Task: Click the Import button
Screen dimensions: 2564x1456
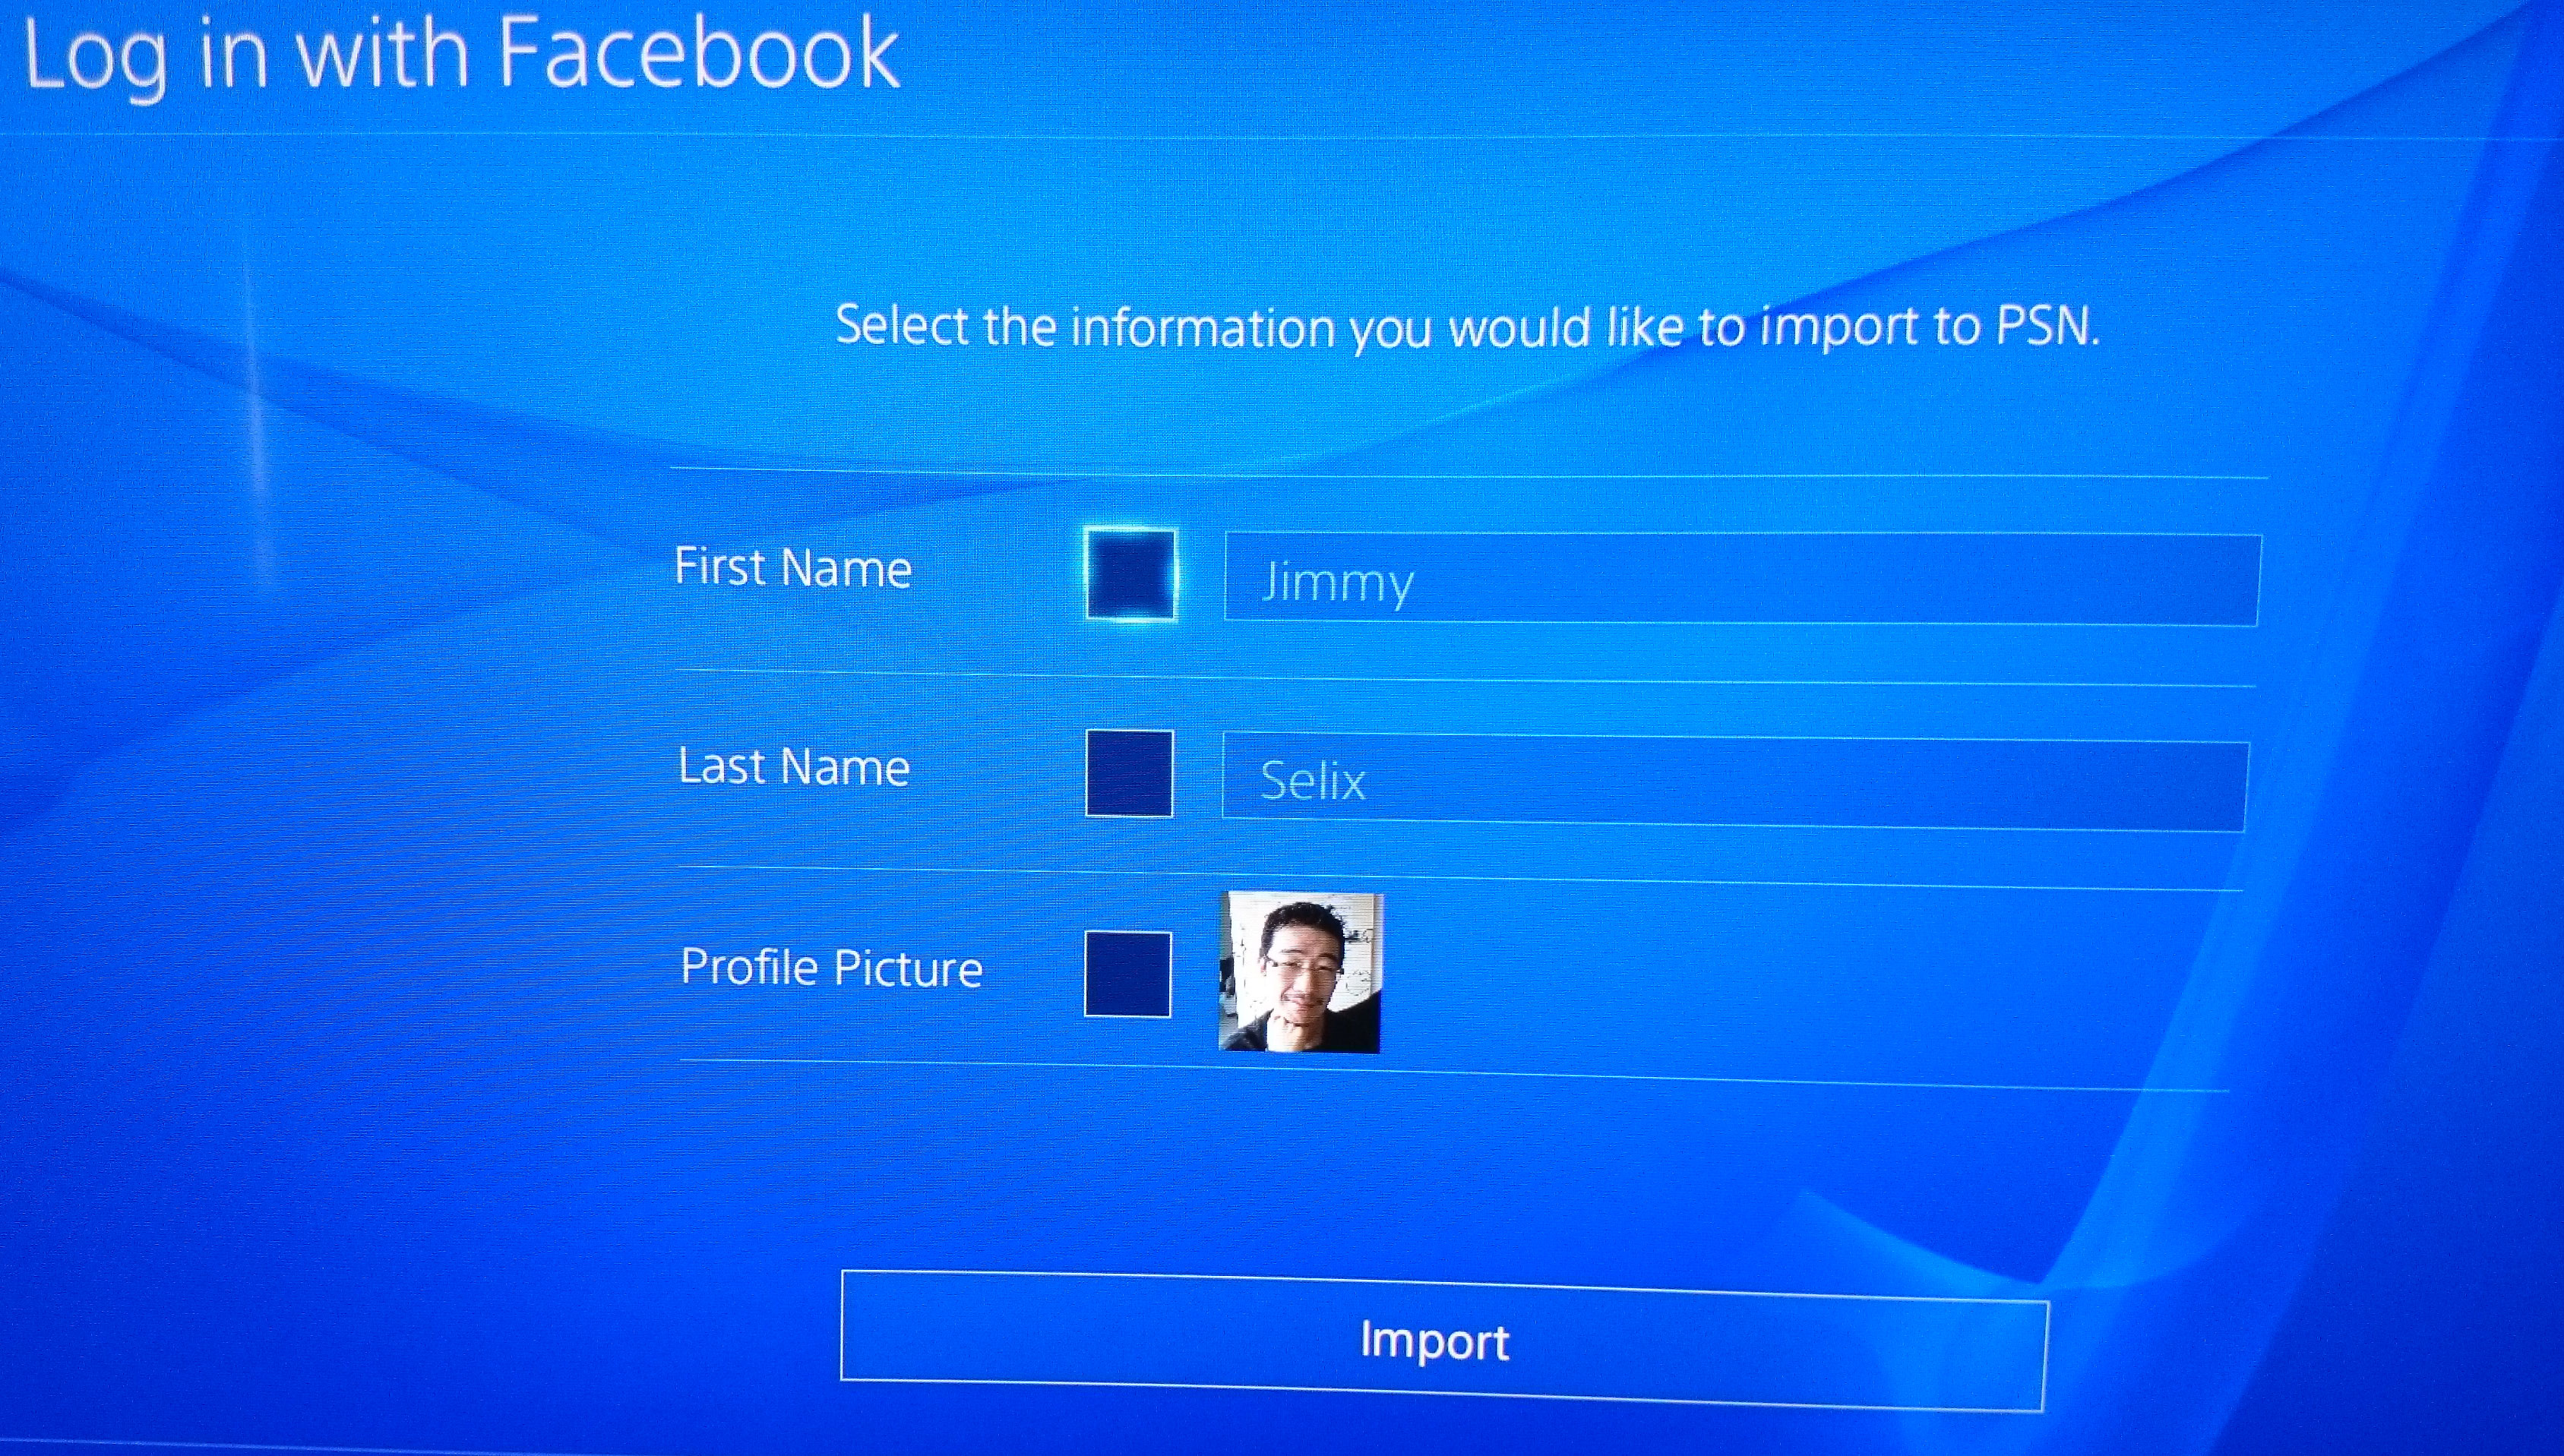Action: coord(1444,1340)
